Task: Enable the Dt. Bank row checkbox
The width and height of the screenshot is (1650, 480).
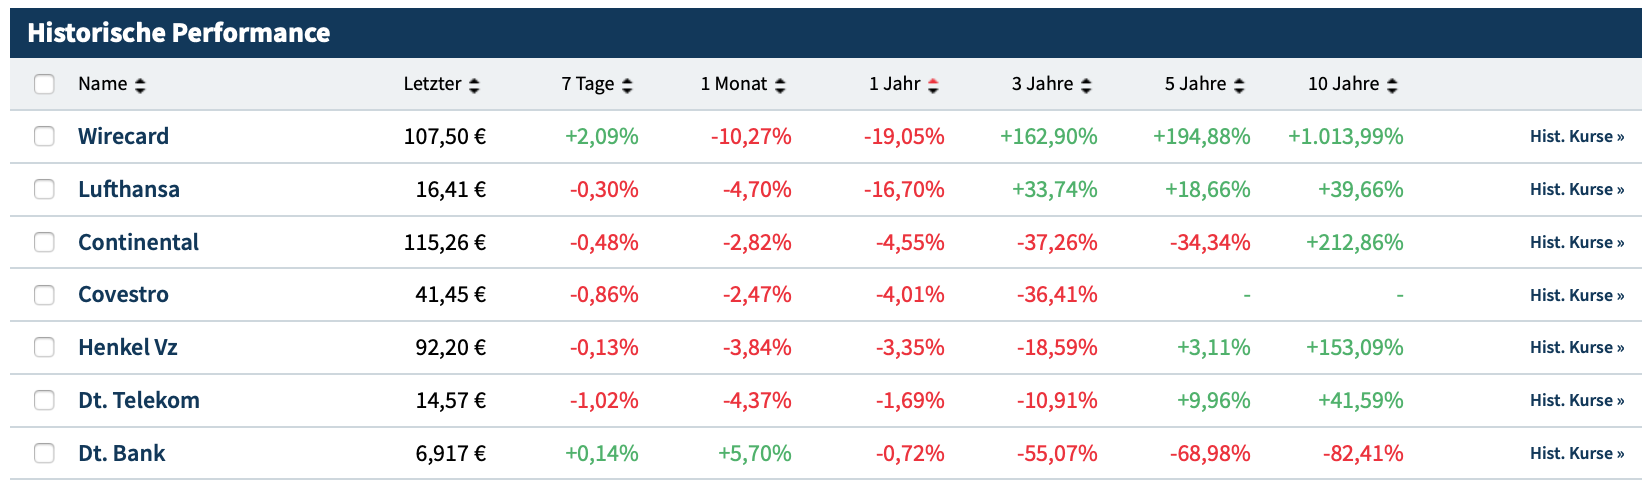Action: coord(44,453)
